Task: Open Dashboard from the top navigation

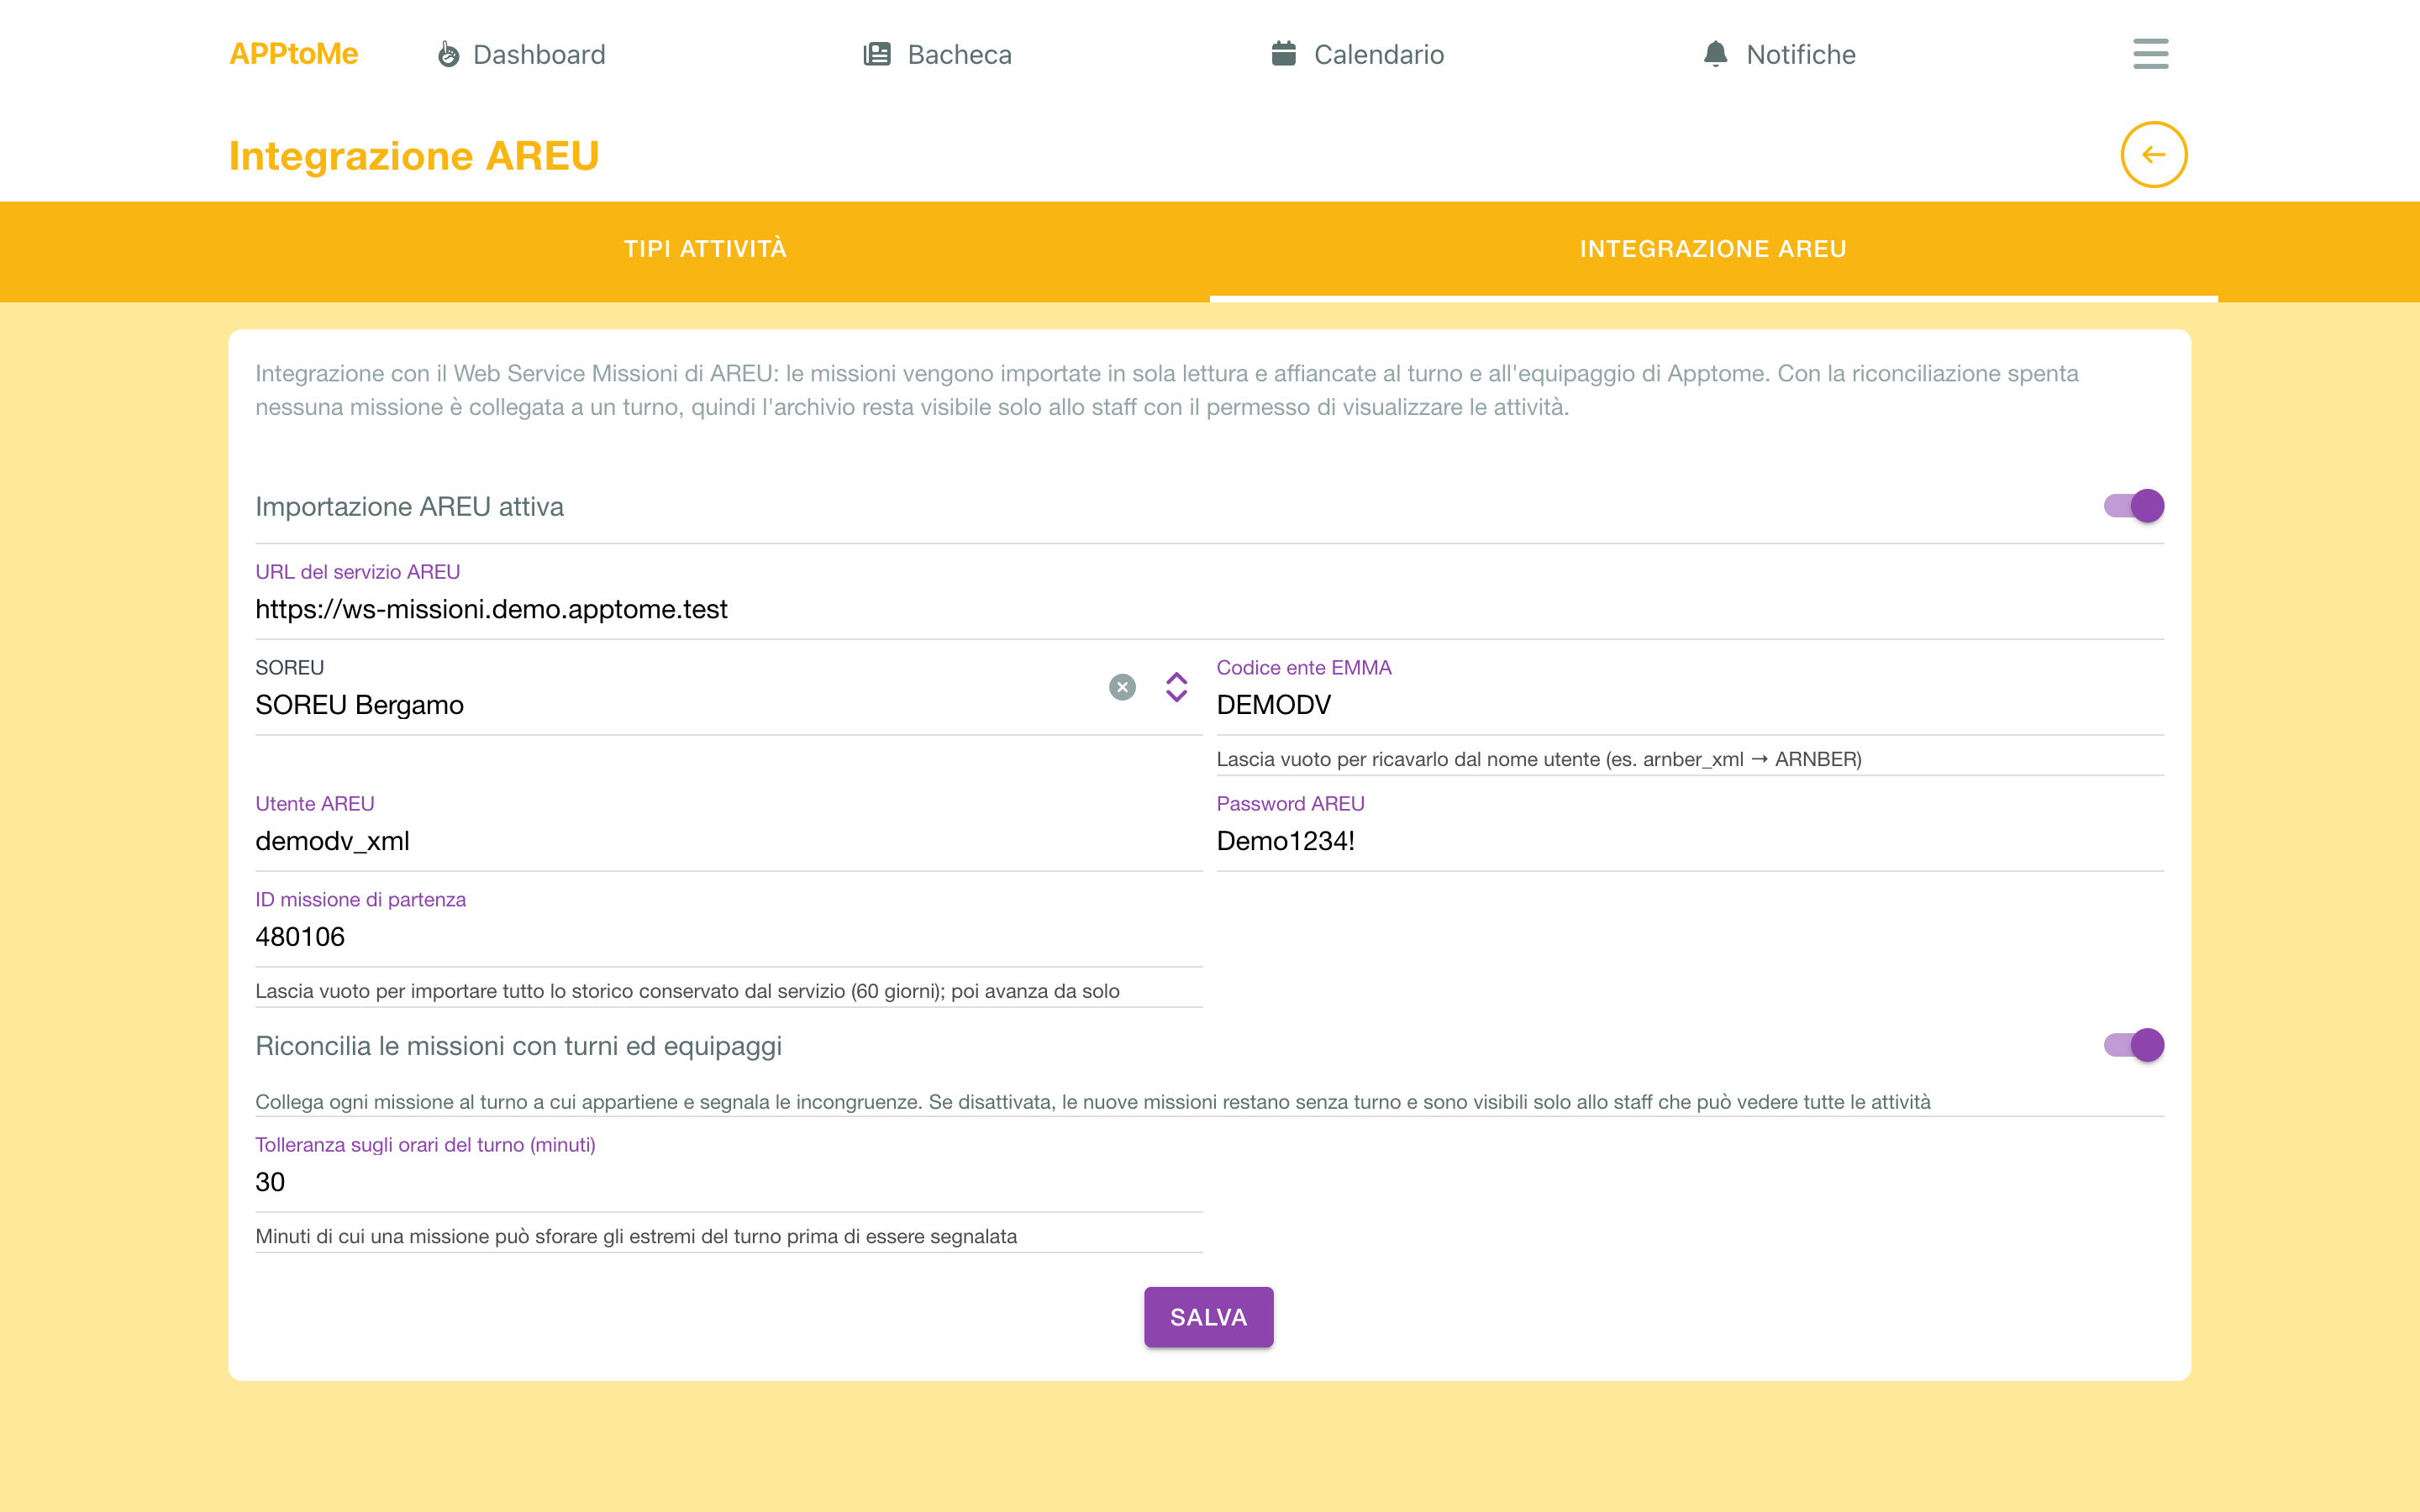Action: [x=521, y=54]
